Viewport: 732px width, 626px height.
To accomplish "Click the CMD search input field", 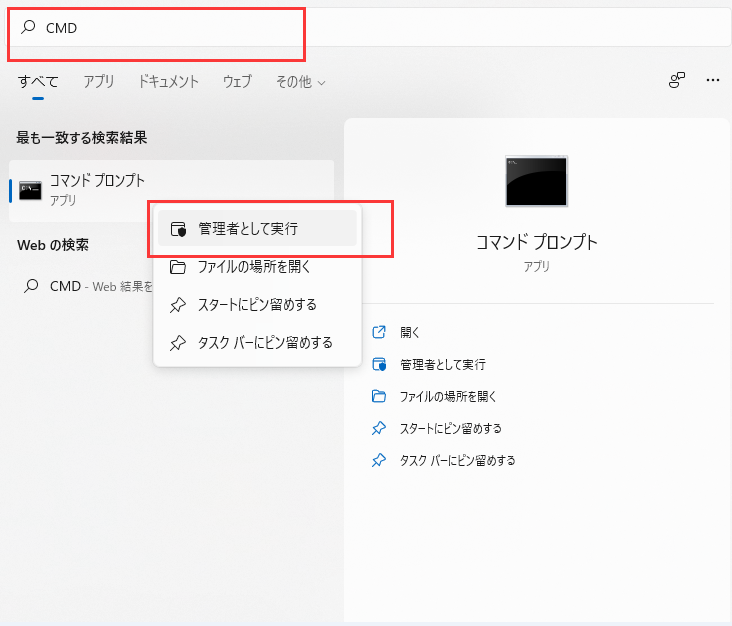I will pos(369,28).
